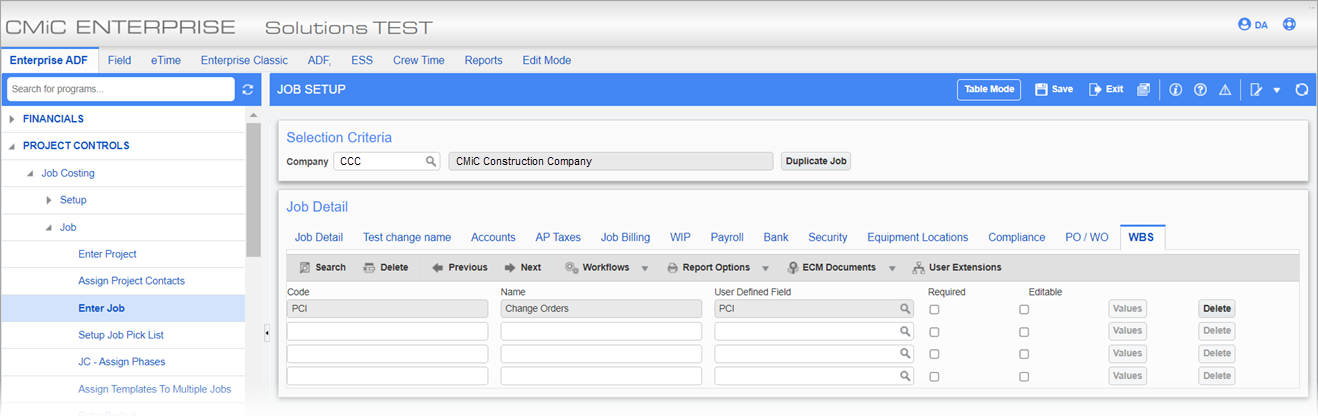Check Editable box in third row
This screenshot has width=1318, height=417.
(x=1024, y=354)
